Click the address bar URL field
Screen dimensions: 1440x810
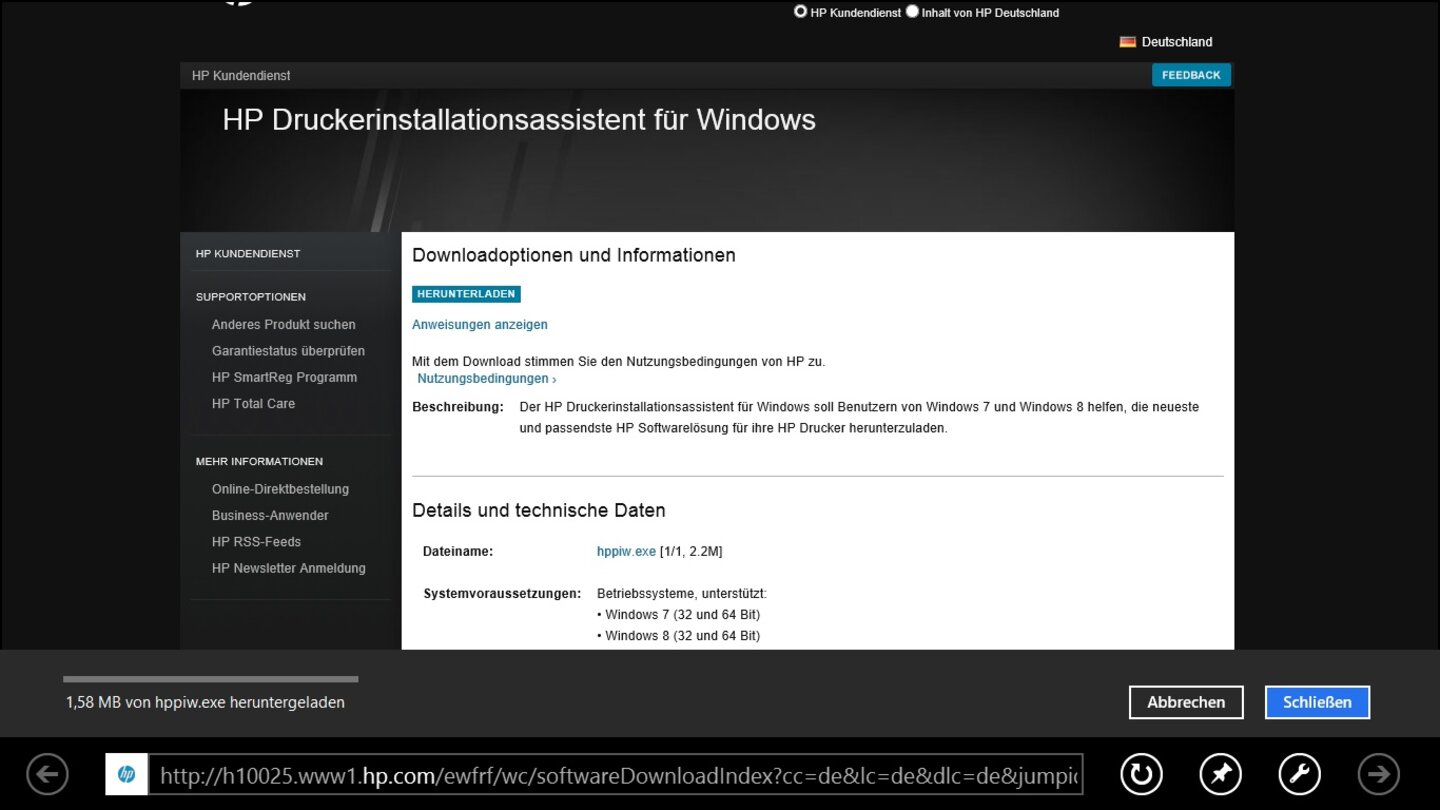[616, 775]
